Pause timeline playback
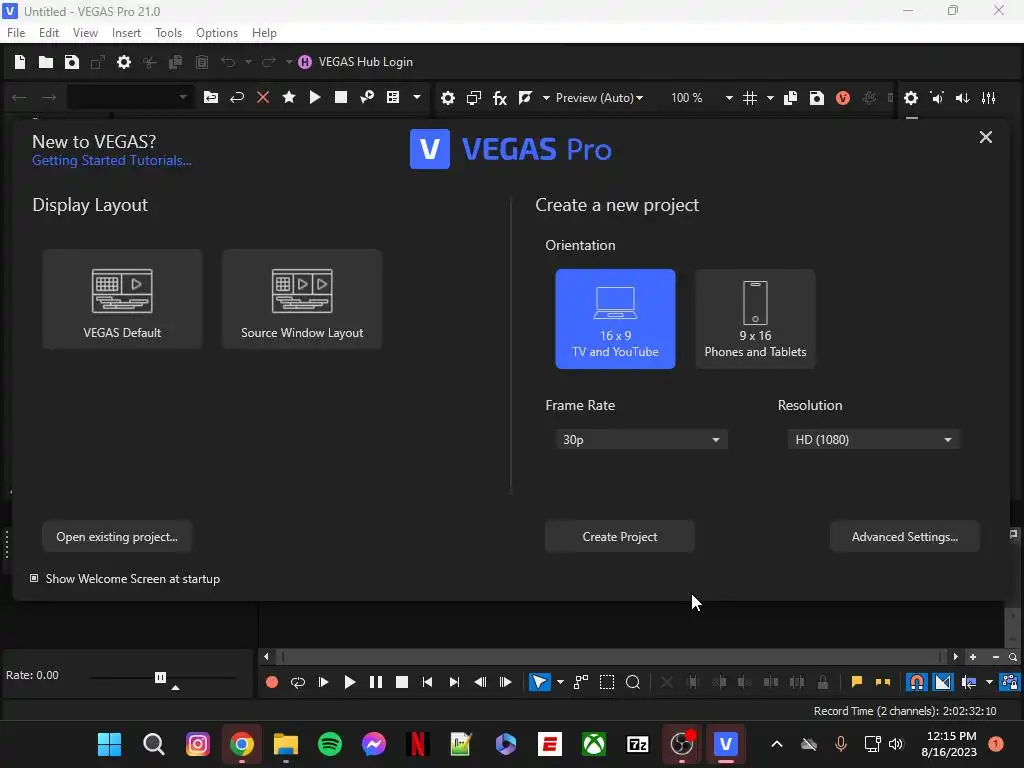Image resolution: width=1024 pixels, height=768 pixels. 376,682
